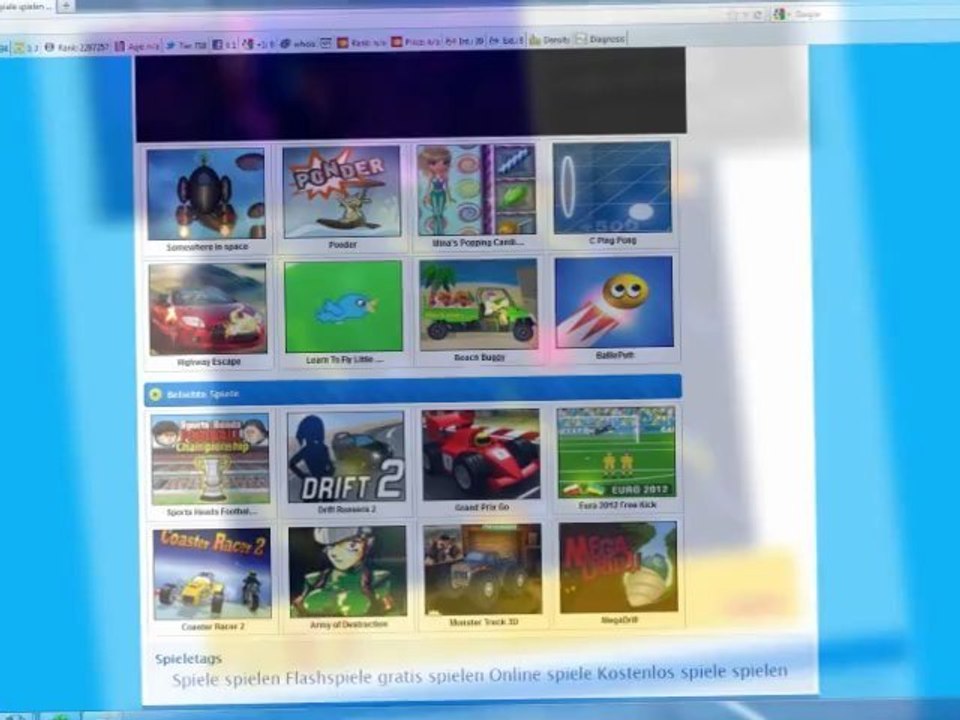Open the Monster Truck 3D thumbnail
Screen dimensions: 960x720
click(x=483, y=569)
